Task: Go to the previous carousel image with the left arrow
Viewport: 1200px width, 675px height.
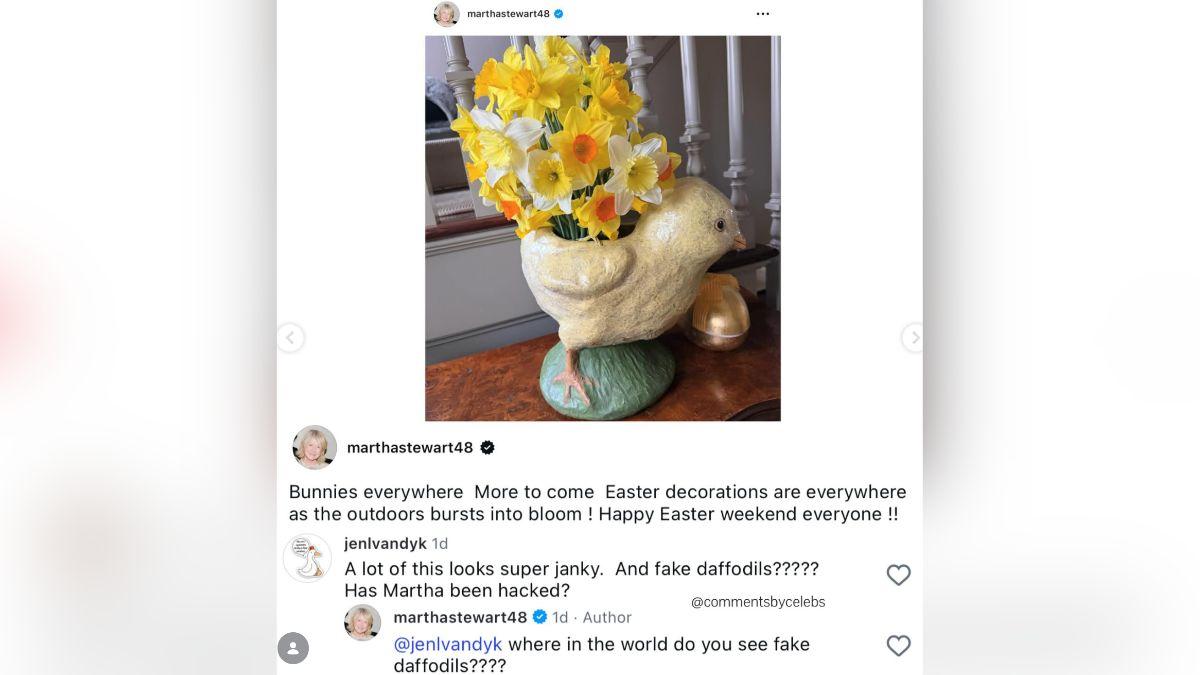Action: pyautogui.click(x=290, y=338)
